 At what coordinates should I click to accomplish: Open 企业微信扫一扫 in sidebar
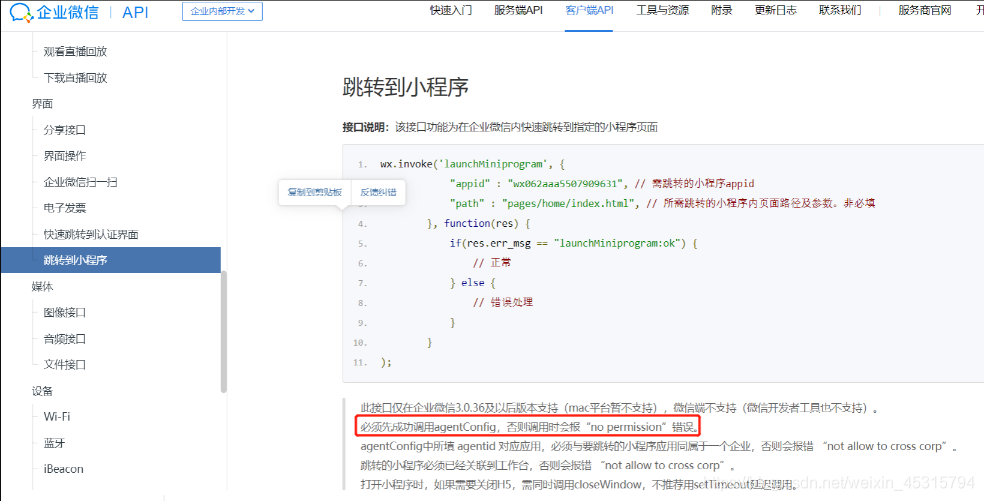point(80,182)
